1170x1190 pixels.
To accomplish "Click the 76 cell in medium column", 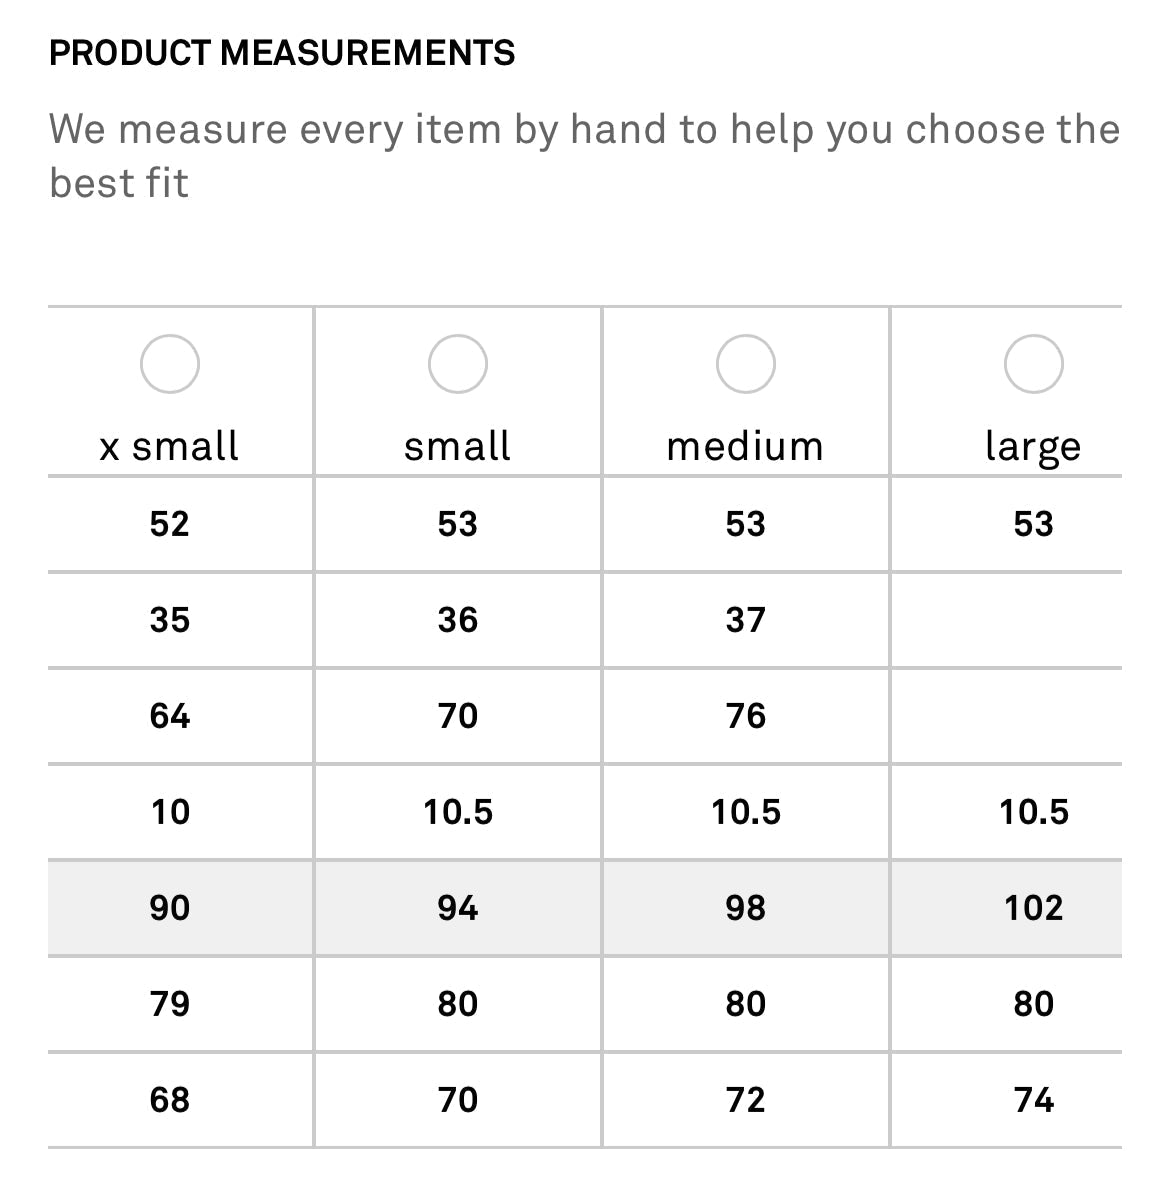I will [x=746, y=716].
